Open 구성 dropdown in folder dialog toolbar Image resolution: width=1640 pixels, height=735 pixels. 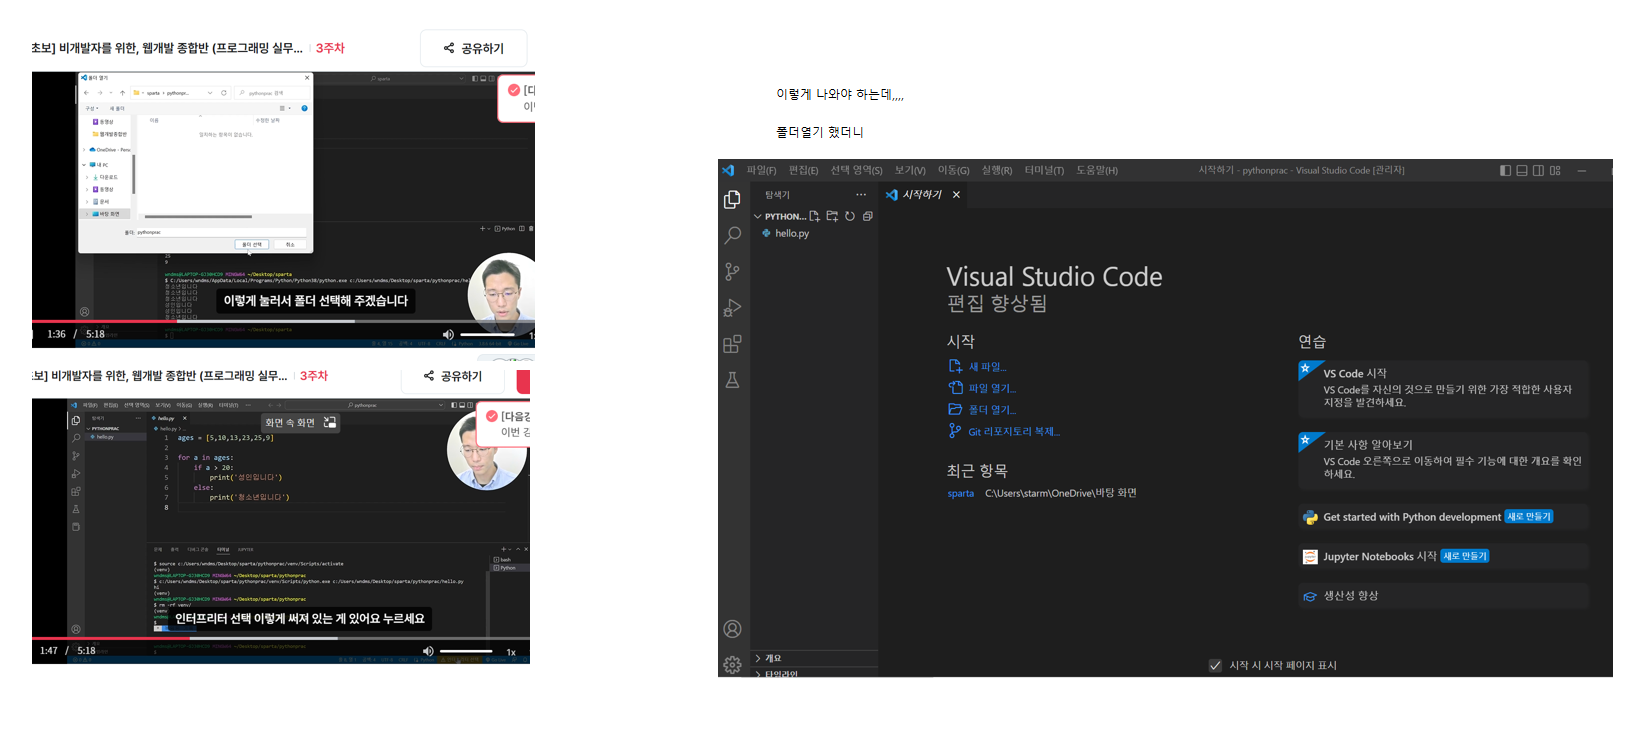[x=91, y=108]
